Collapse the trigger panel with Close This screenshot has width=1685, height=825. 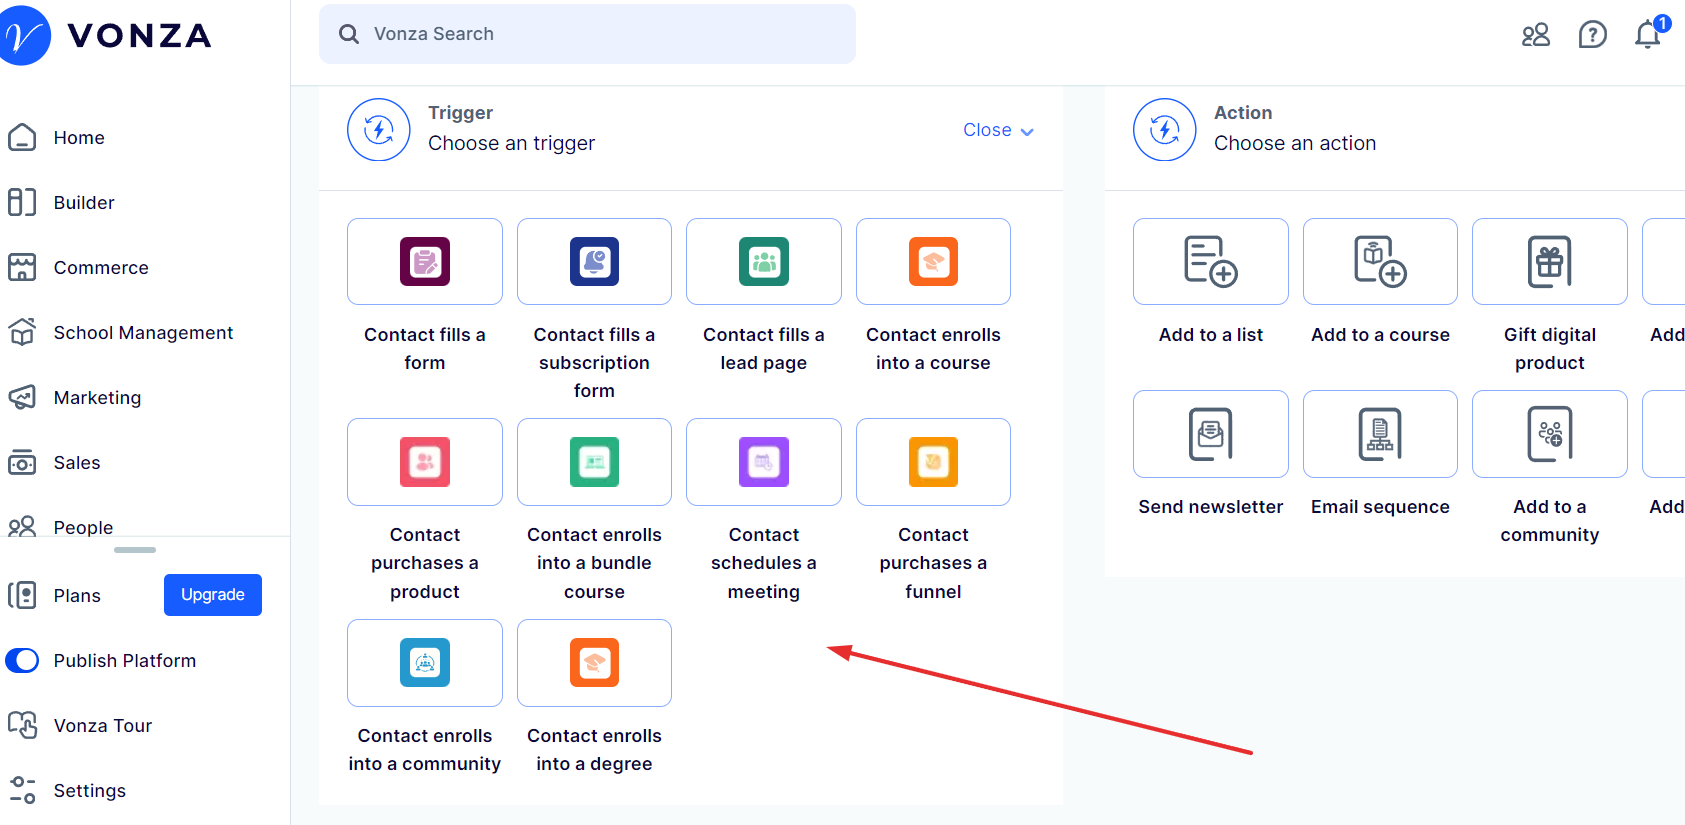pyautogui.click(x=998, y=130)
